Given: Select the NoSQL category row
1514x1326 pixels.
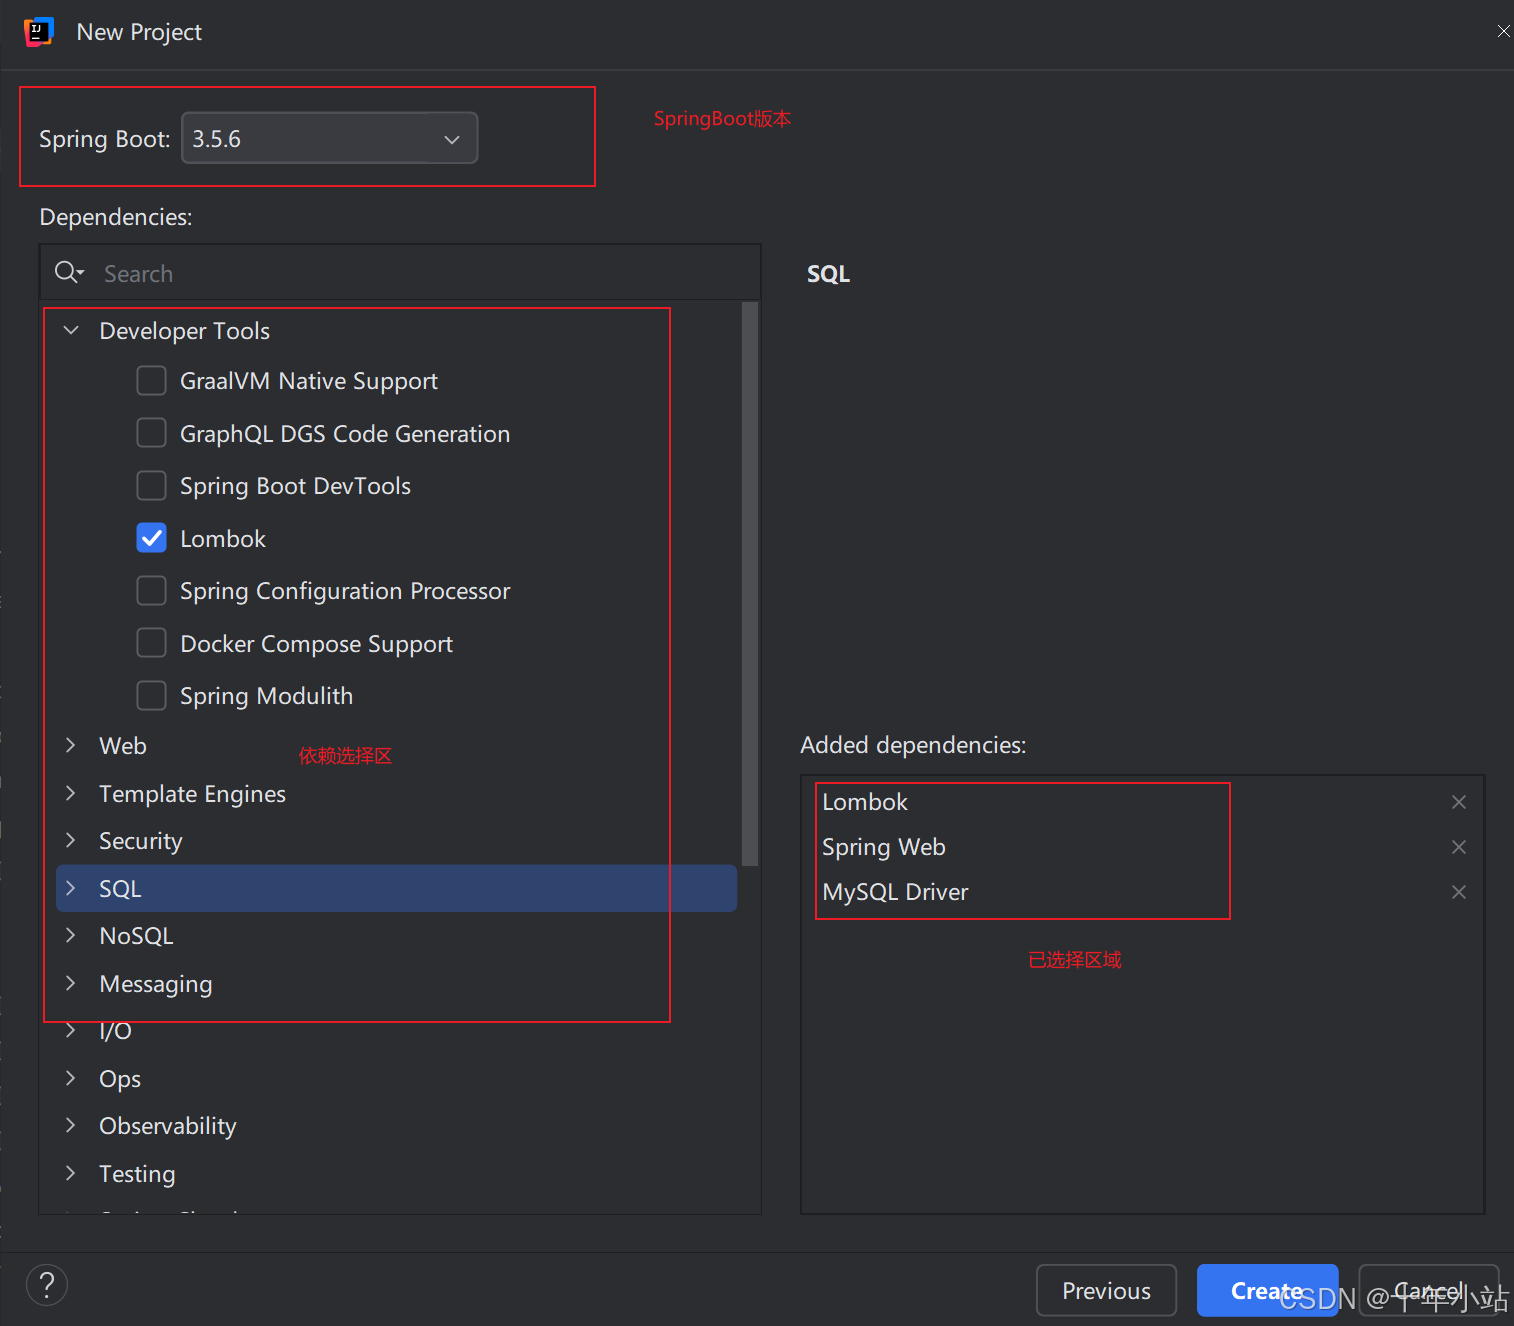Looking at the screenshot, I should (397, 936).
